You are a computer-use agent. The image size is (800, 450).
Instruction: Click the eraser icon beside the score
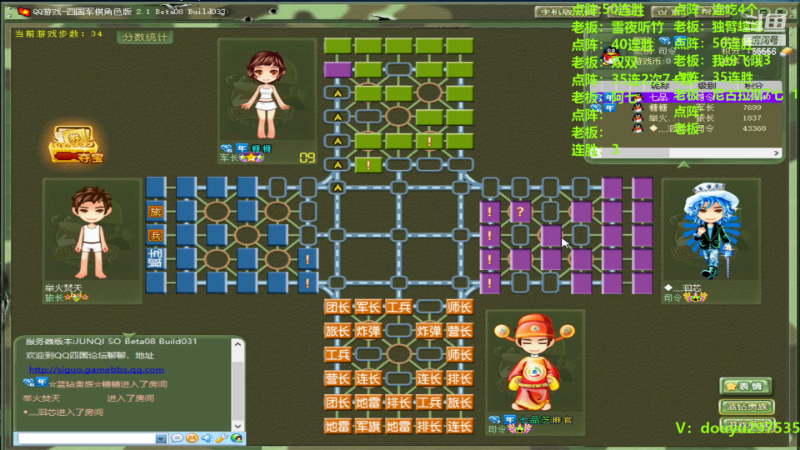click(x=786, y=51)
